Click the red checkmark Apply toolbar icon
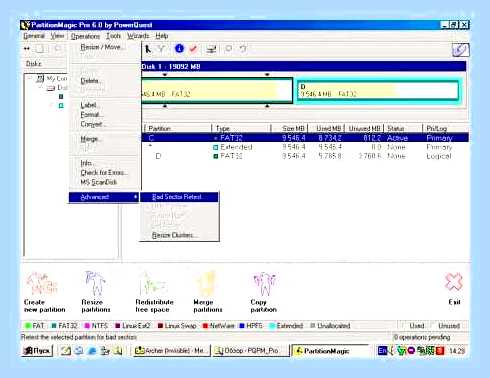The image size is (490, 378). click(x=193, y=49)
